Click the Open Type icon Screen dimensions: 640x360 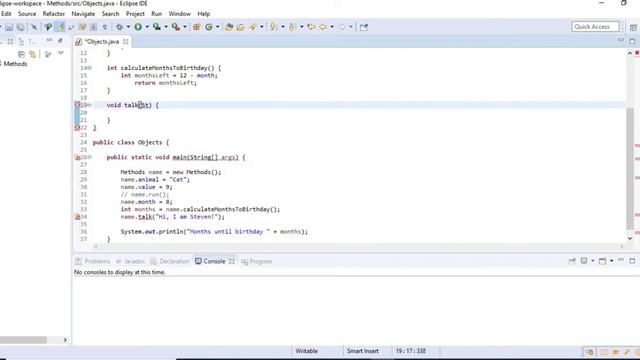point(229,27)
